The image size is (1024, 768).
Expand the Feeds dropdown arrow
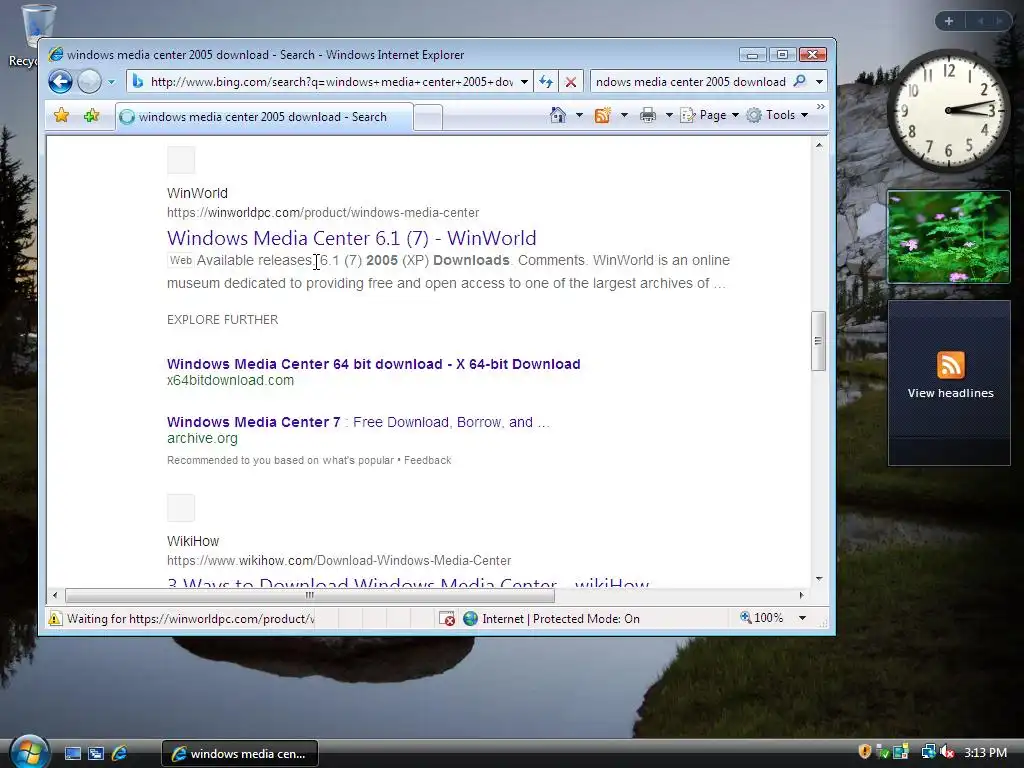(624, 115)
